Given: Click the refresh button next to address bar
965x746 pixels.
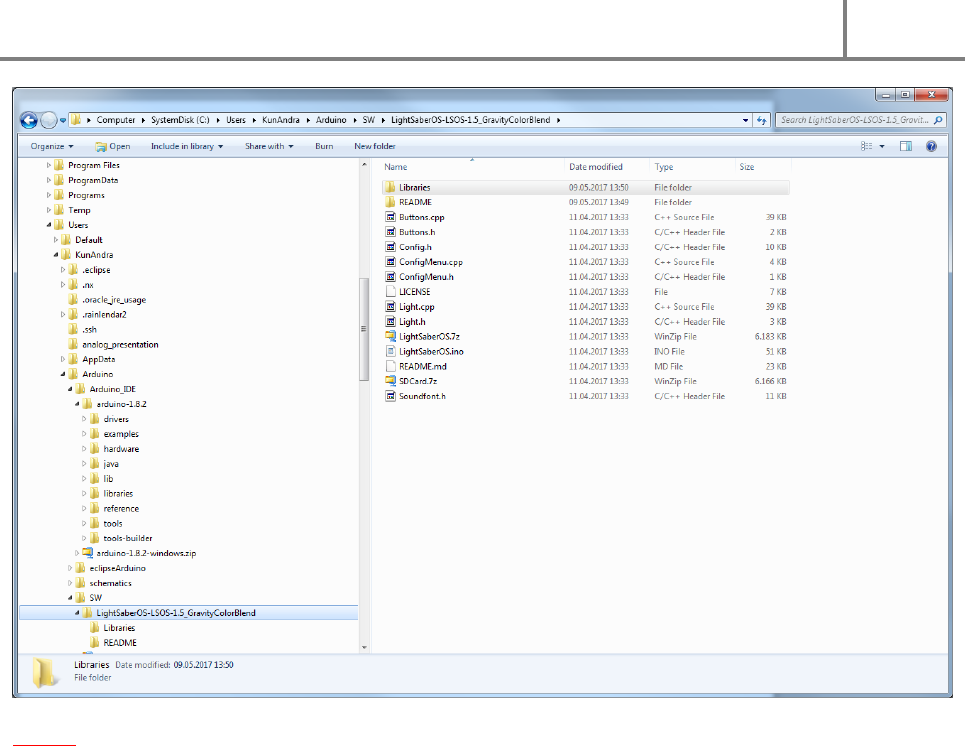Looking at the screenshot, I should [x=762, y=120].
